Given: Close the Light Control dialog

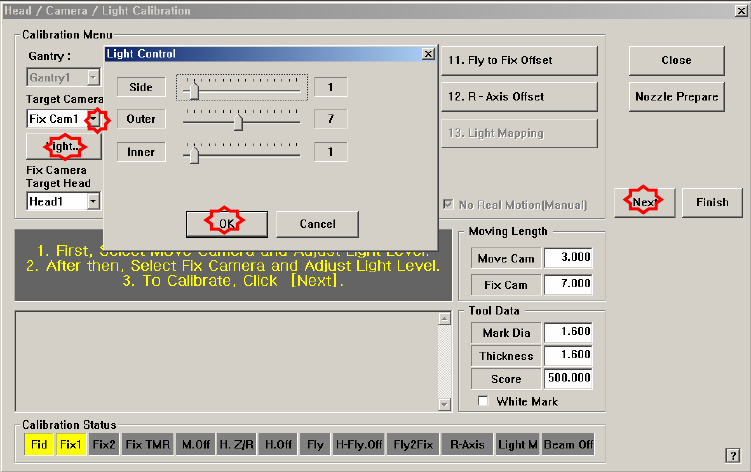Looking at the screenshot, I should click(x=428, y=54).
